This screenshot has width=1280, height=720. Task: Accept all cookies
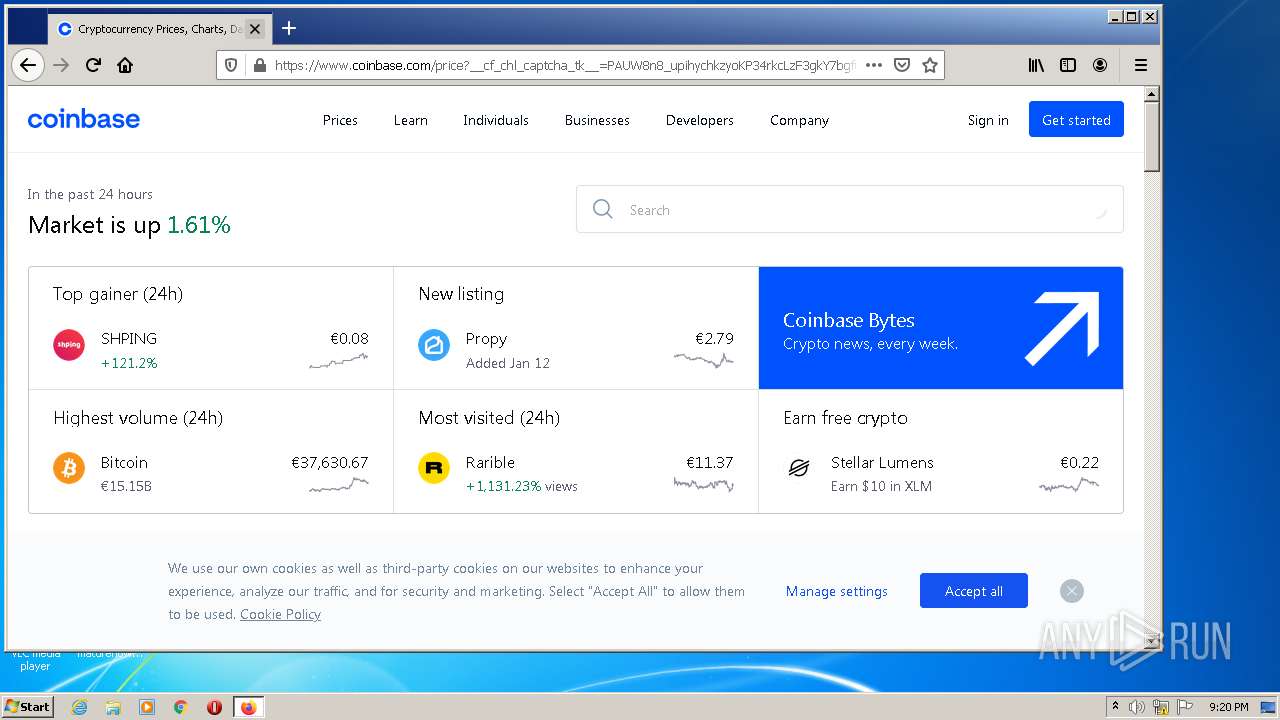(974, 591)
